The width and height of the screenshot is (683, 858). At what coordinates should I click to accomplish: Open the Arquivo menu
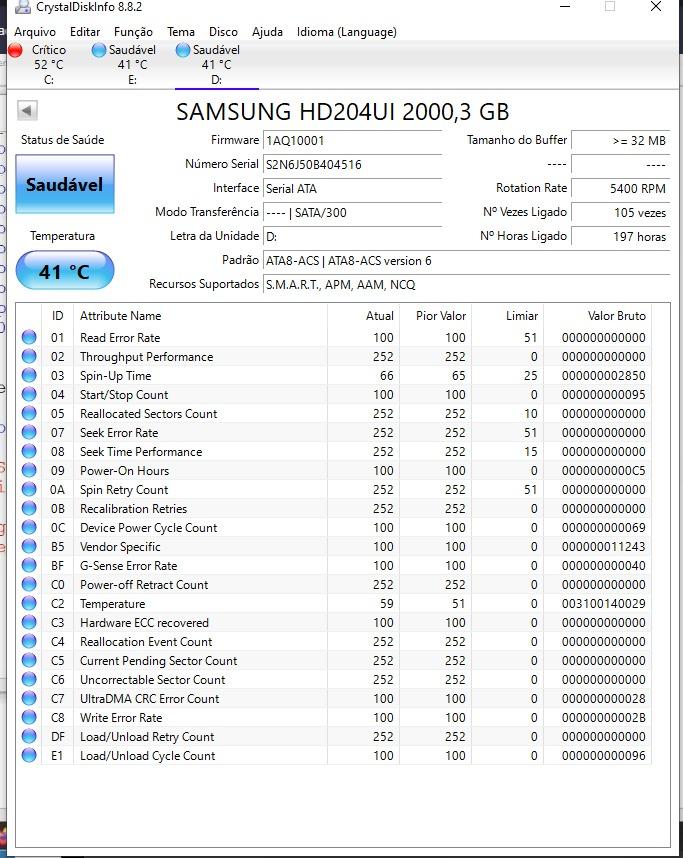pos(34,32)
